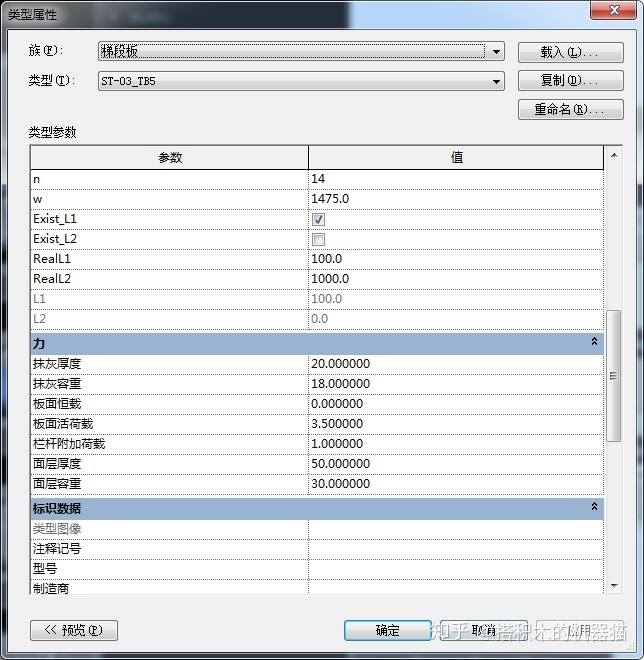
Task: Select the RealL1 value 100.0
Action: [456, 259]
